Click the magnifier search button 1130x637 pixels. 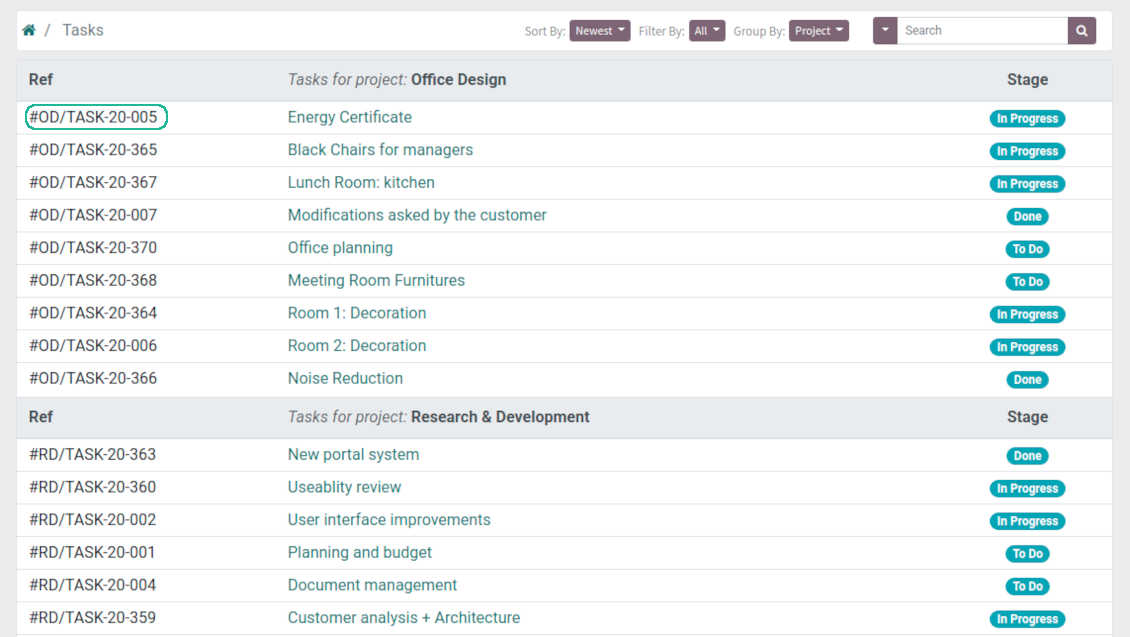pyautogui.click(x=1081, y=31)
